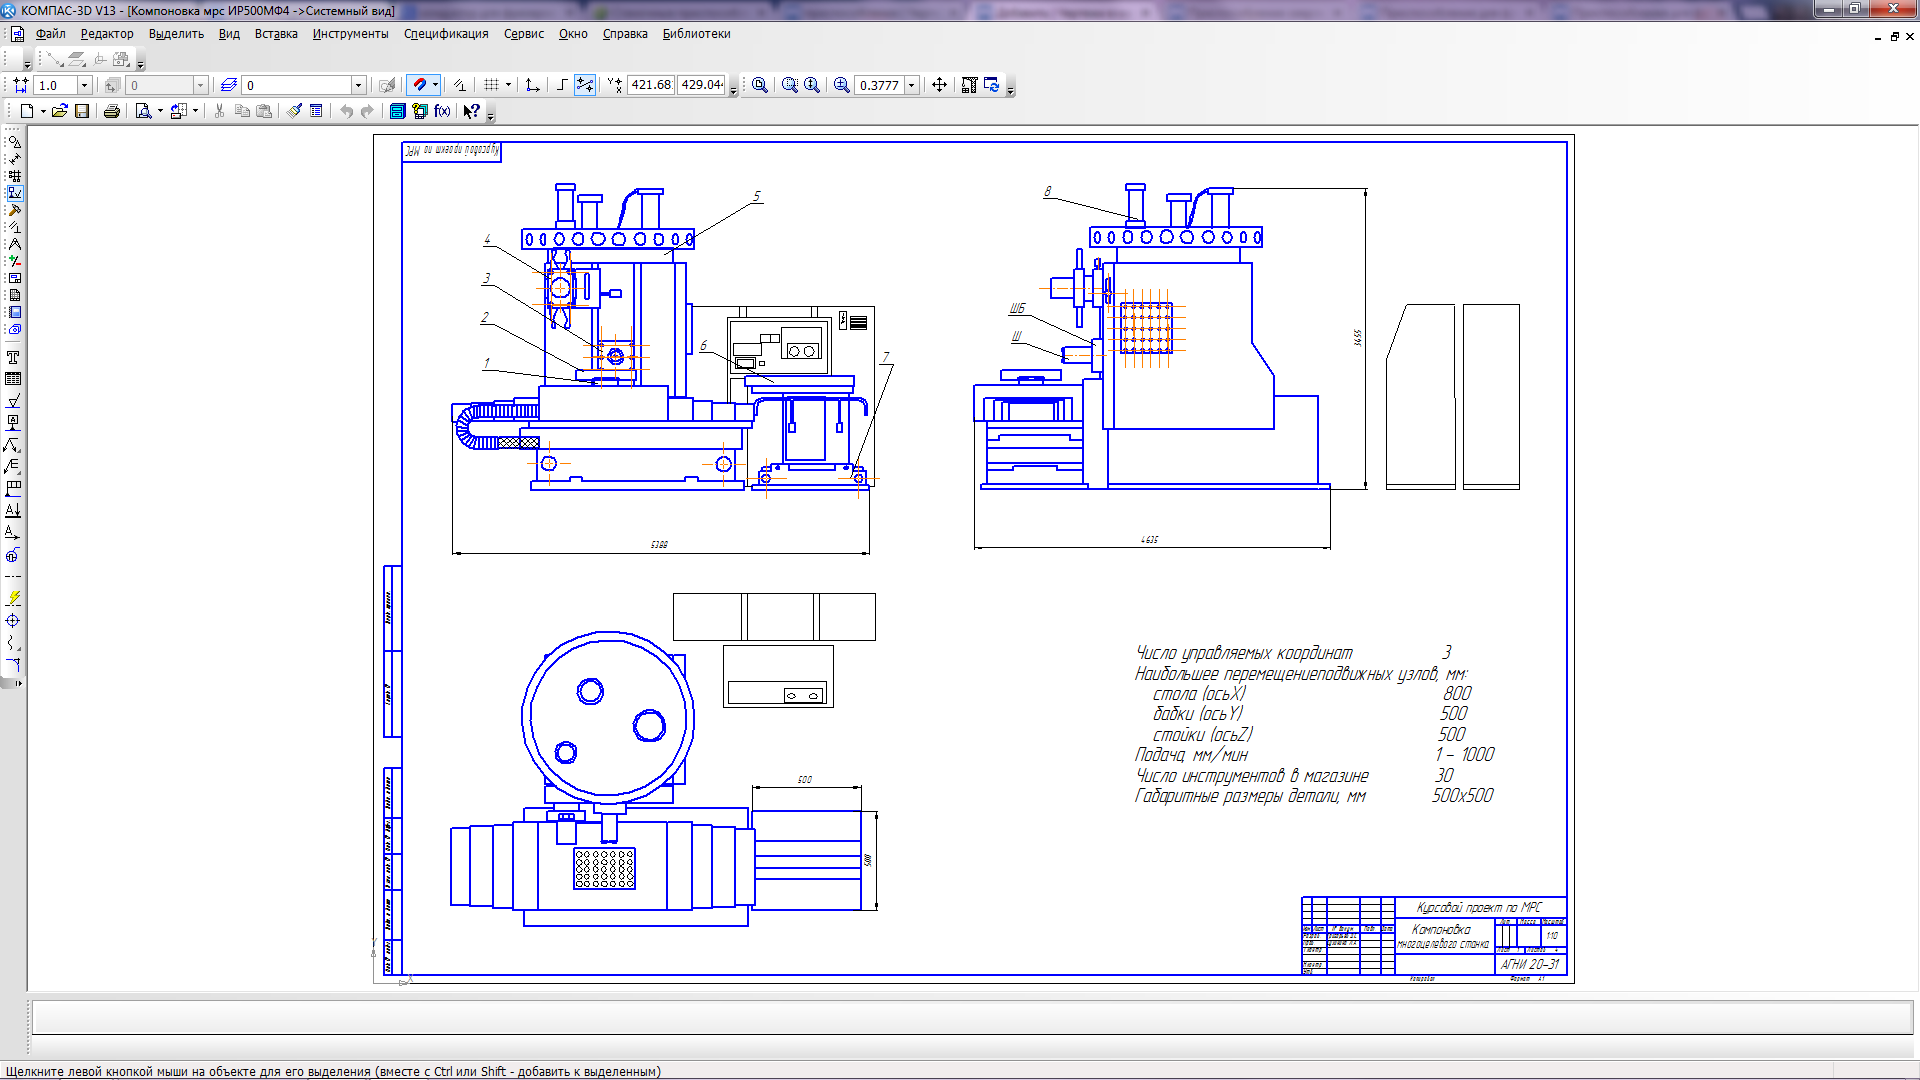Expand the disabled view-number dropdown showing 0
Screen dimensions: 1920x1080
tap(200, 85)
